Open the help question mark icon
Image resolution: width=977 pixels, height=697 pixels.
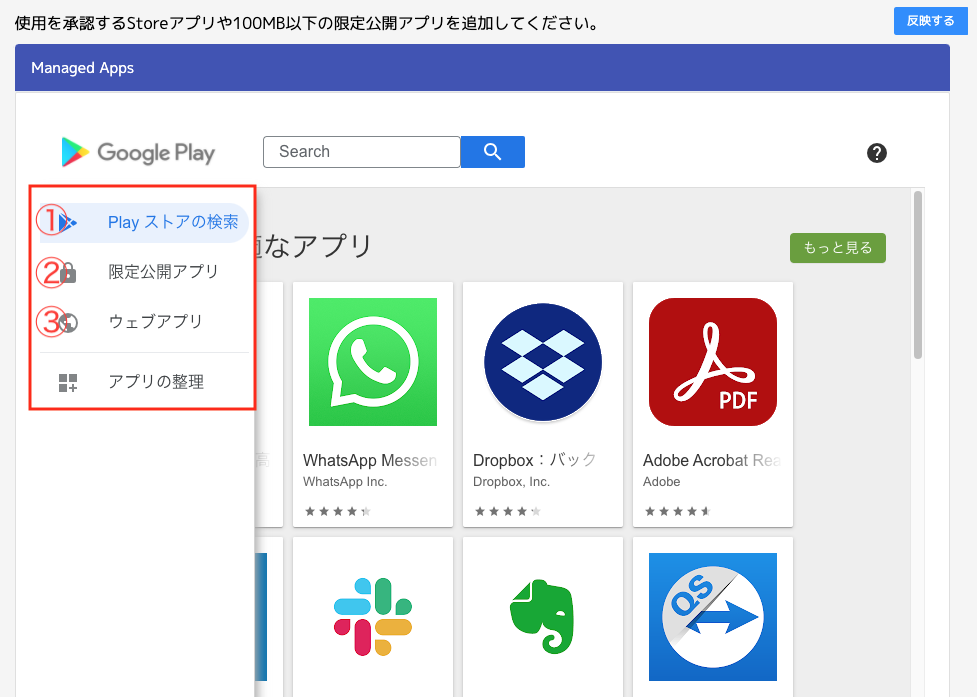click(x=877, y=153)
